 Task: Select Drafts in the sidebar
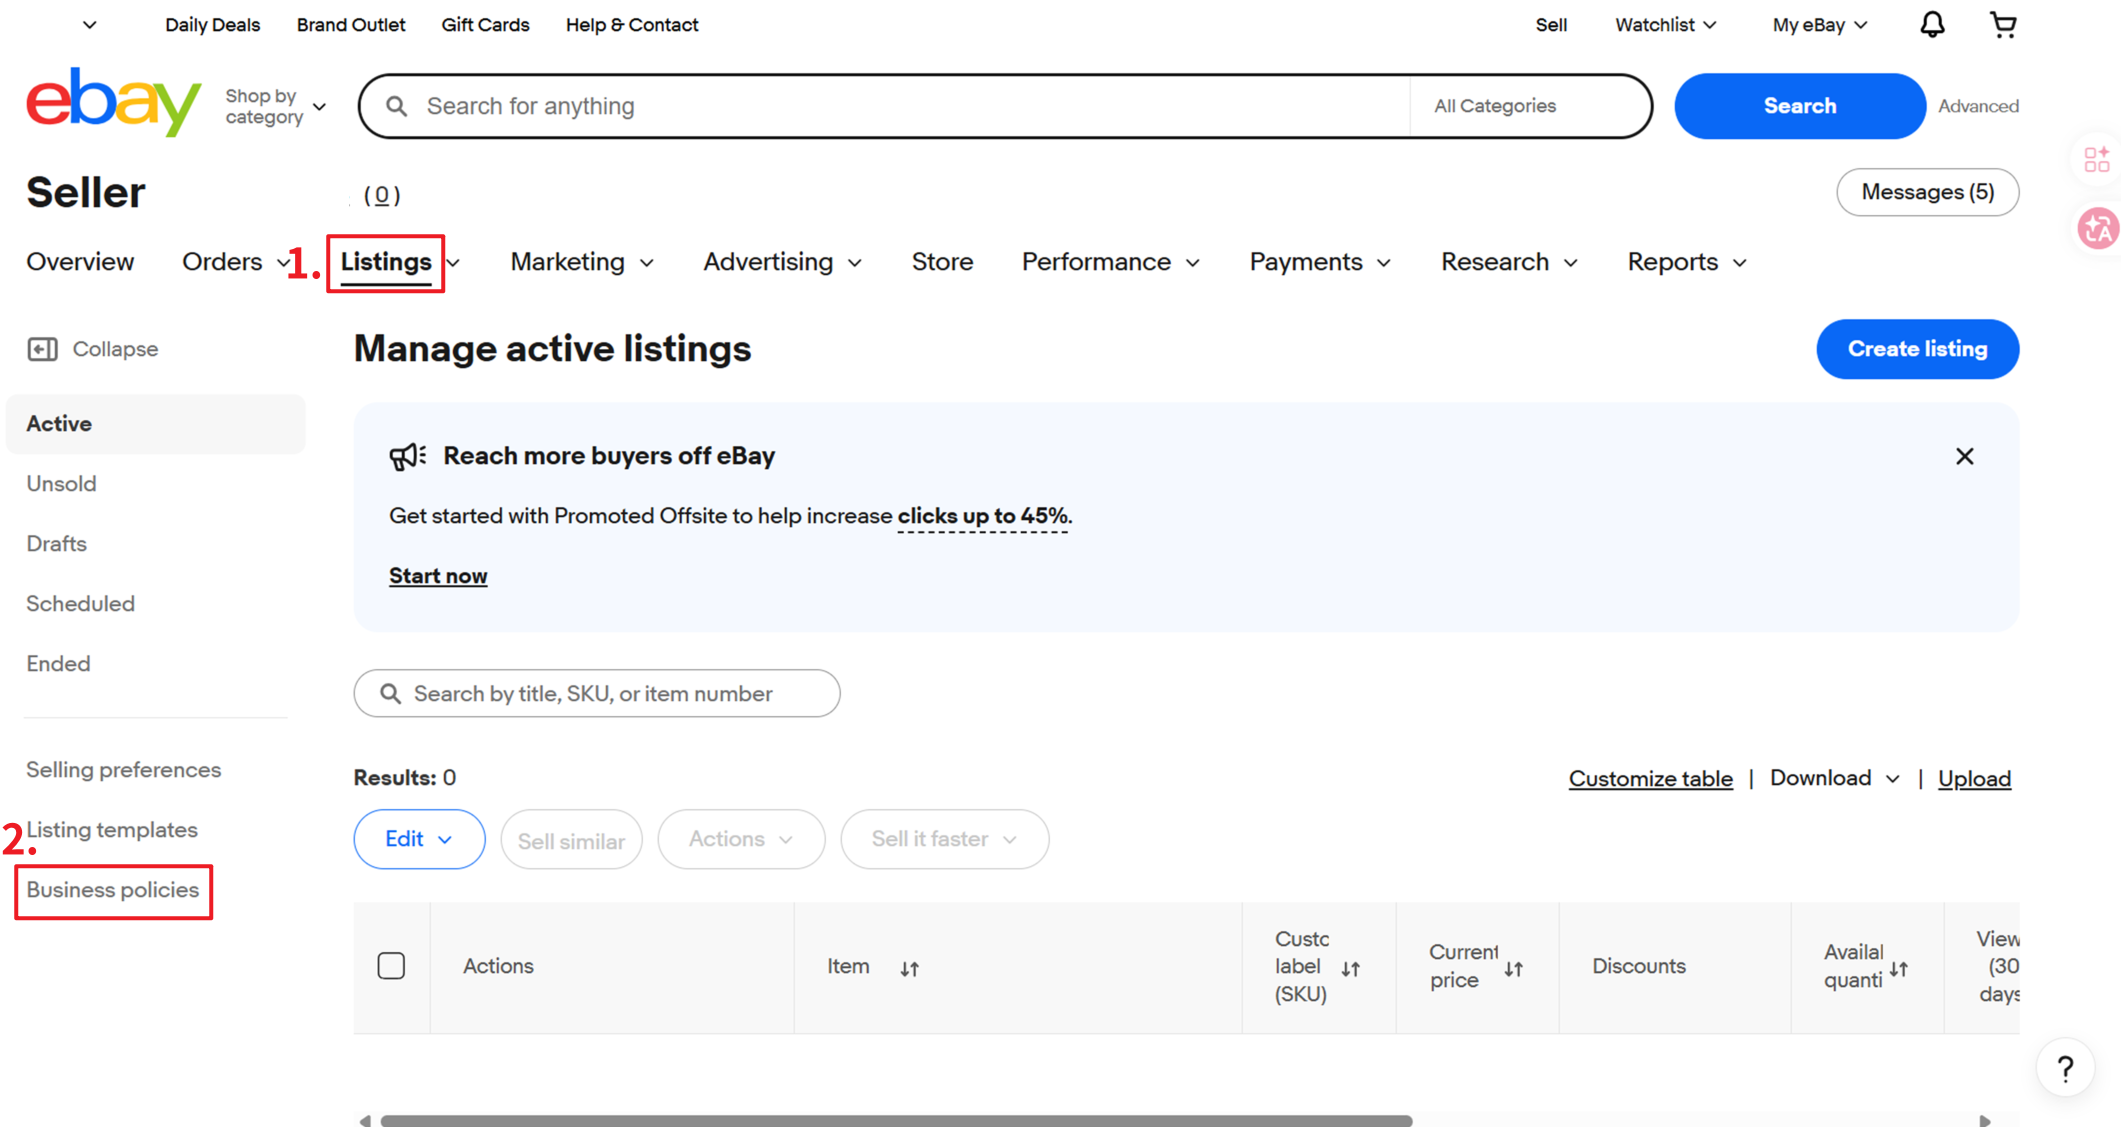point(56,544)
